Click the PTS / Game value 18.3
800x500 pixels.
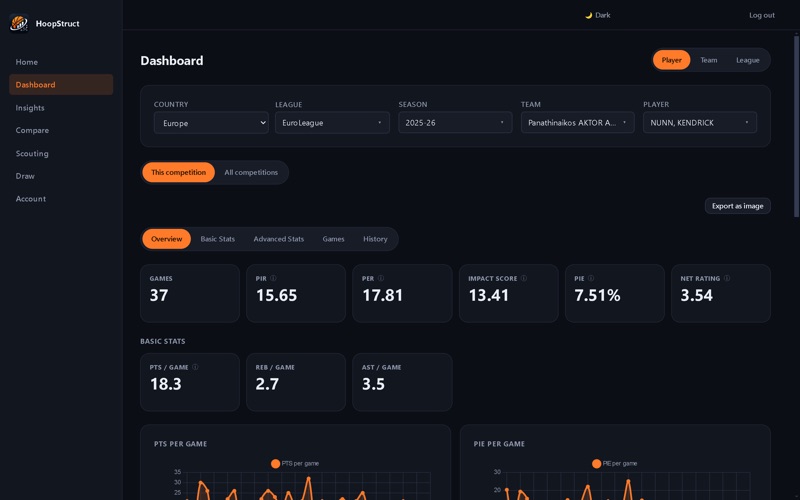(166, 384)
